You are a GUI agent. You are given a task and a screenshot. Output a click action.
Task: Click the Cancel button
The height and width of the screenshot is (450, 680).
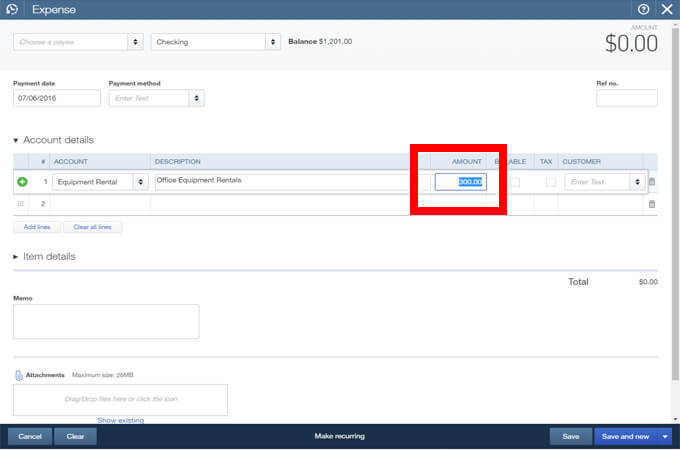[30, 437]
